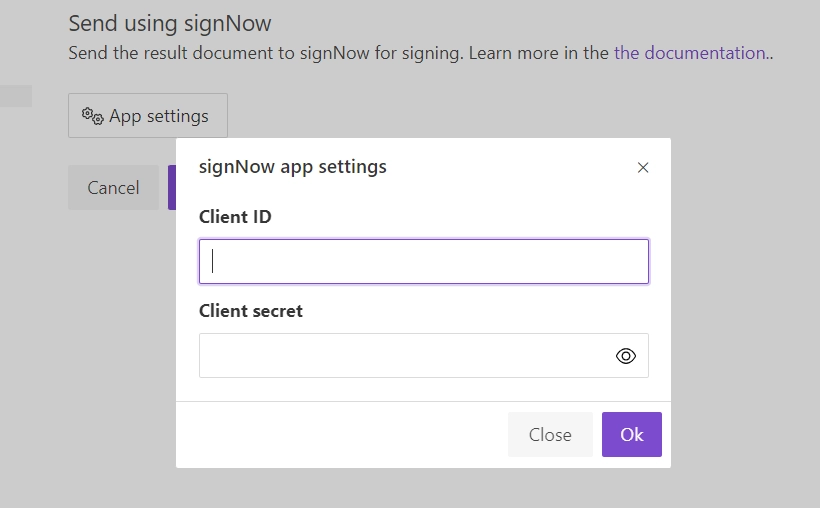This screenshot has width=820, height=508.
Task: Click the "Client secret" label
Action: (x=251, y=311)
